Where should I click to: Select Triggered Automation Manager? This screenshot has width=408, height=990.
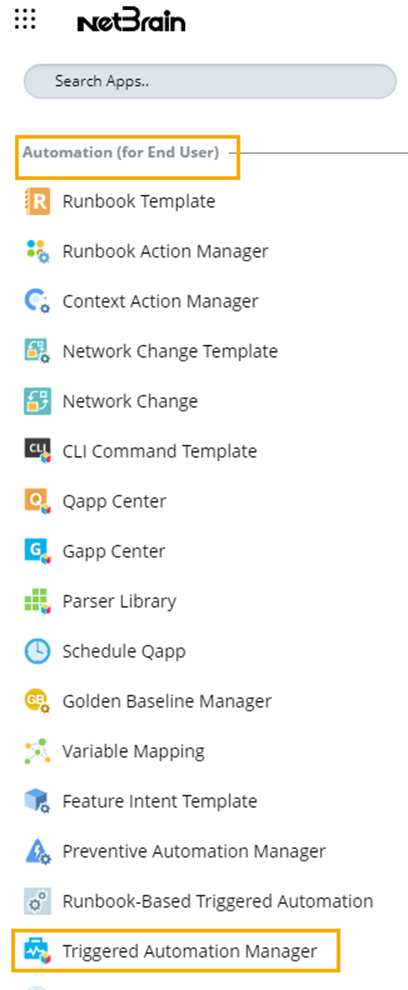[176, 950]
